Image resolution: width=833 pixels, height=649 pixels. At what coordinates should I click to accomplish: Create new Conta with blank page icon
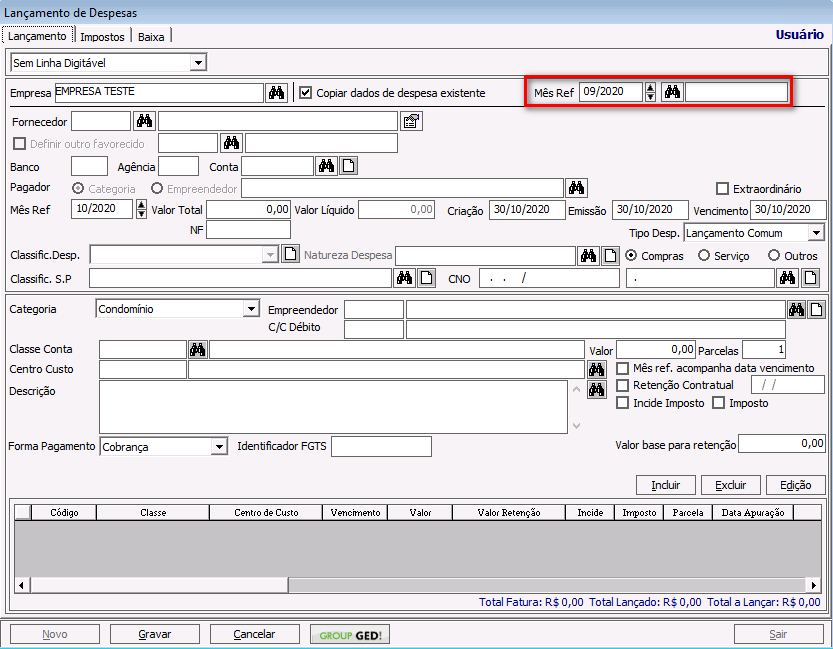[348, 166]
